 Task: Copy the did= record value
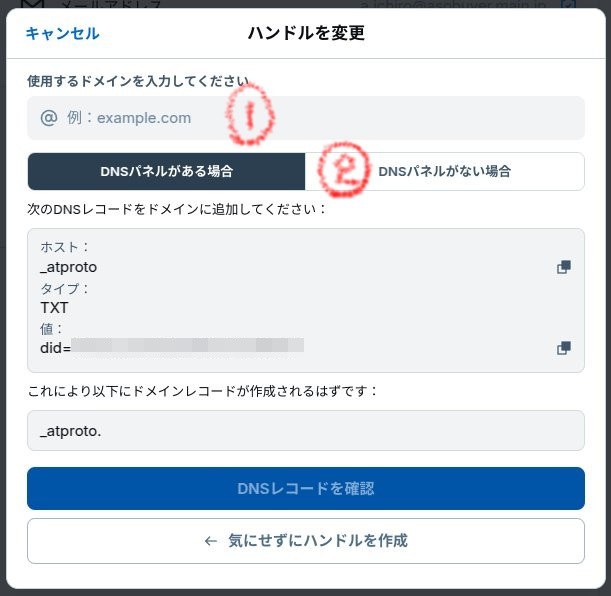pyautogui.click(x=563, y=348)
